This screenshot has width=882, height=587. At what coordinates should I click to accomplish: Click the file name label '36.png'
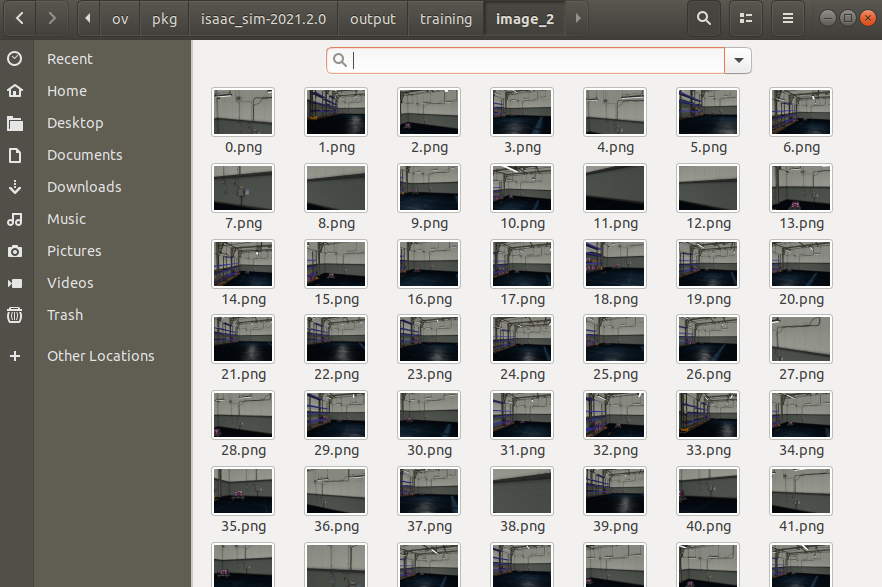tap(336, 526)
